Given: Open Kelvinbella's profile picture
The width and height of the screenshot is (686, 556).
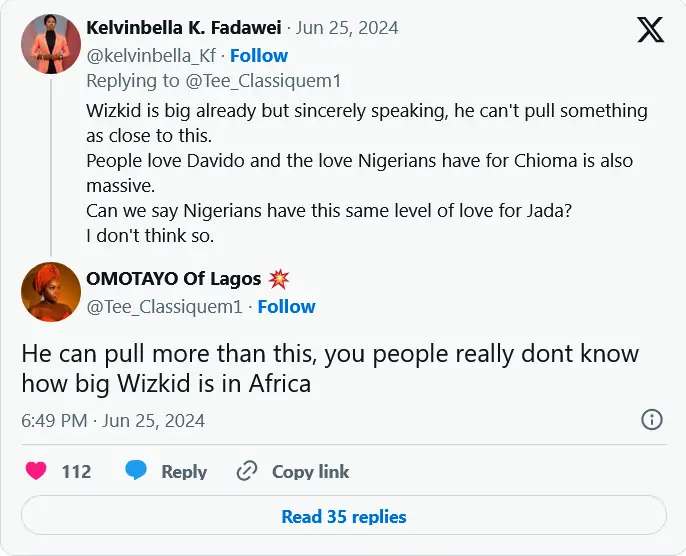Looking at the screenshot, I should coord(51,44).
